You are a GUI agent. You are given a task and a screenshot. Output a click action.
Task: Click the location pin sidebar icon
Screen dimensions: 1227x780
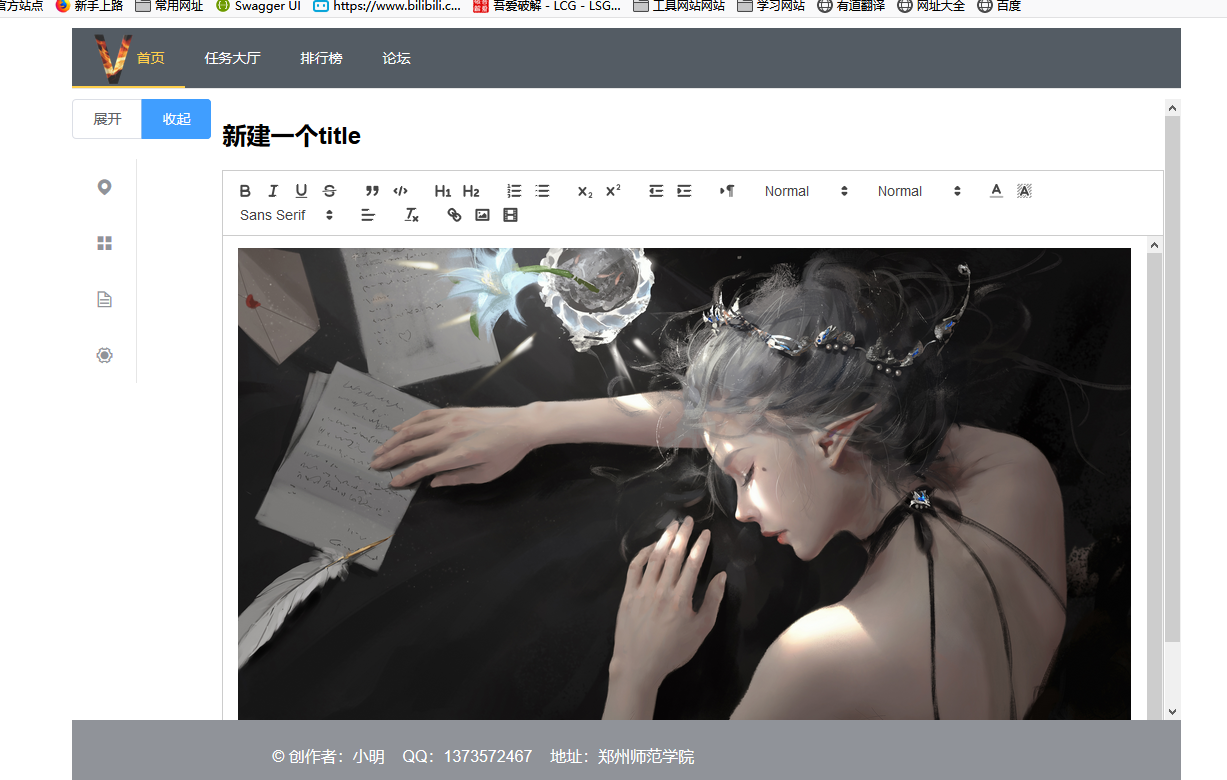coord(104,187)
